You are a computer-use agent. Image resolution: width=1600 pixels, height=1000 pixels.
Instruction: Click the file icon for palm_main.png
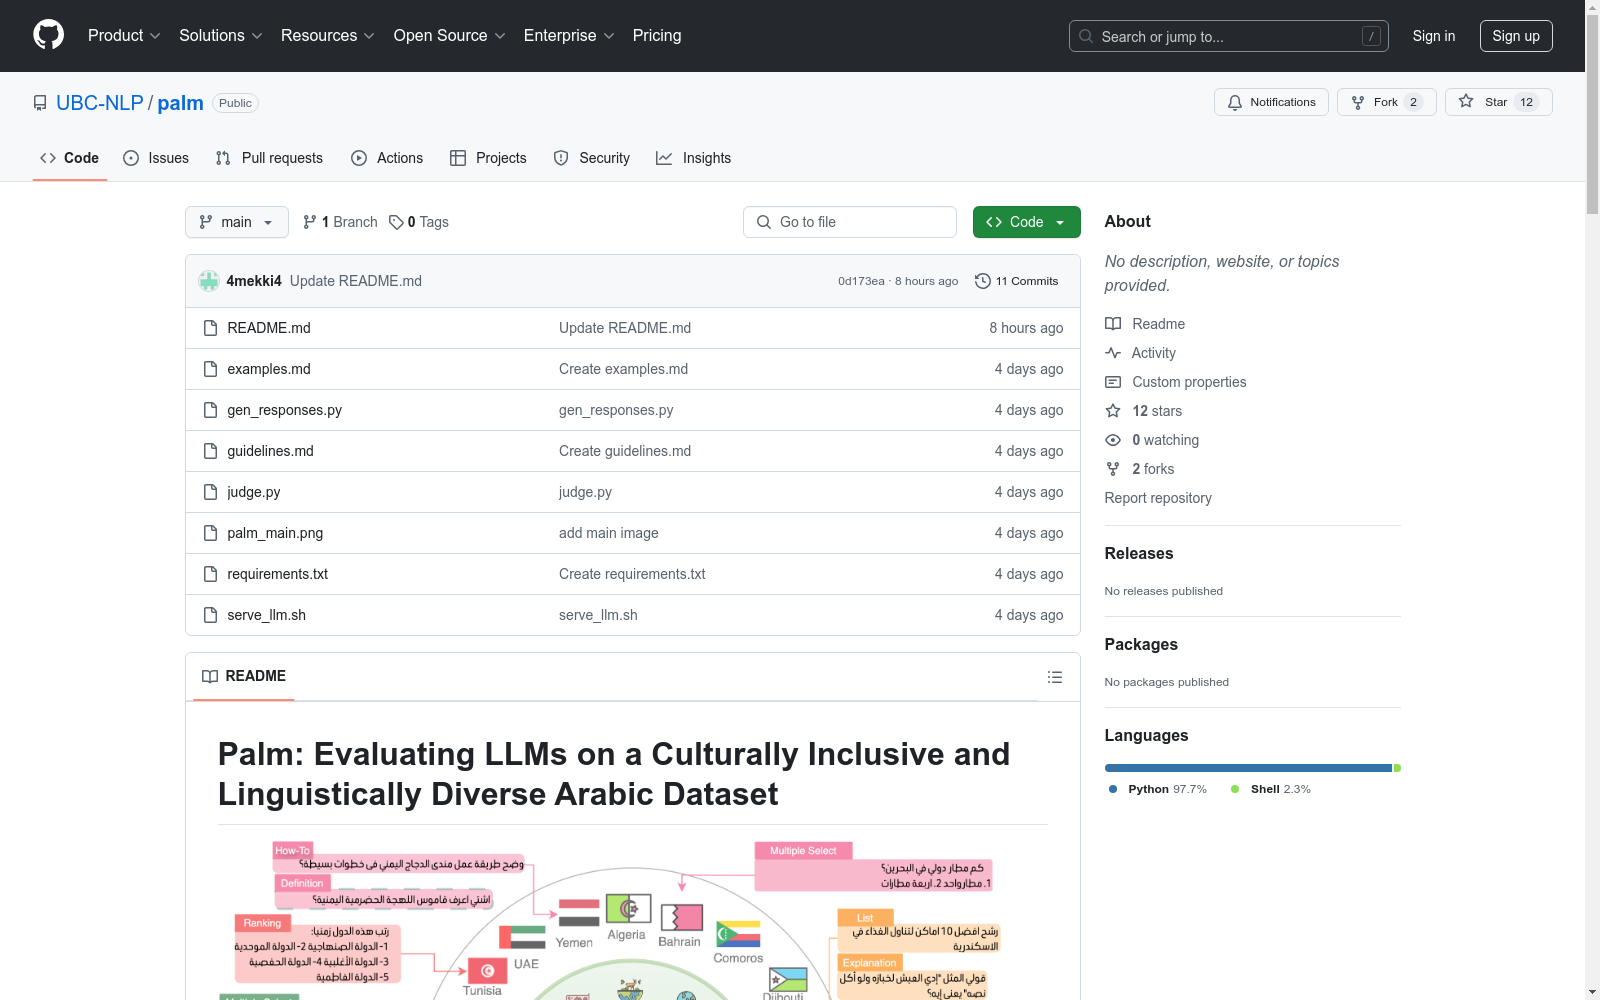coord(210,533)
